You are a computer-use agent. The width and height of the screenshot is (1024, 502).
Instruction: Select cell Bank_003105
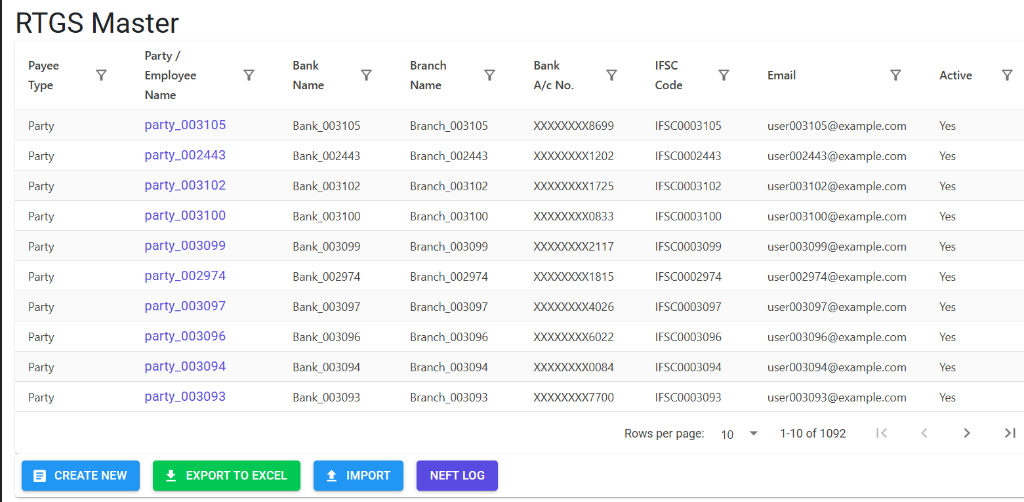coord(327,126)
